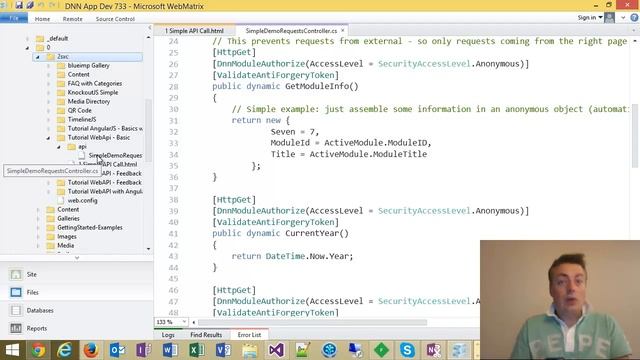
Task: Expand the Galleries folder node
Action: coord(38,219)
